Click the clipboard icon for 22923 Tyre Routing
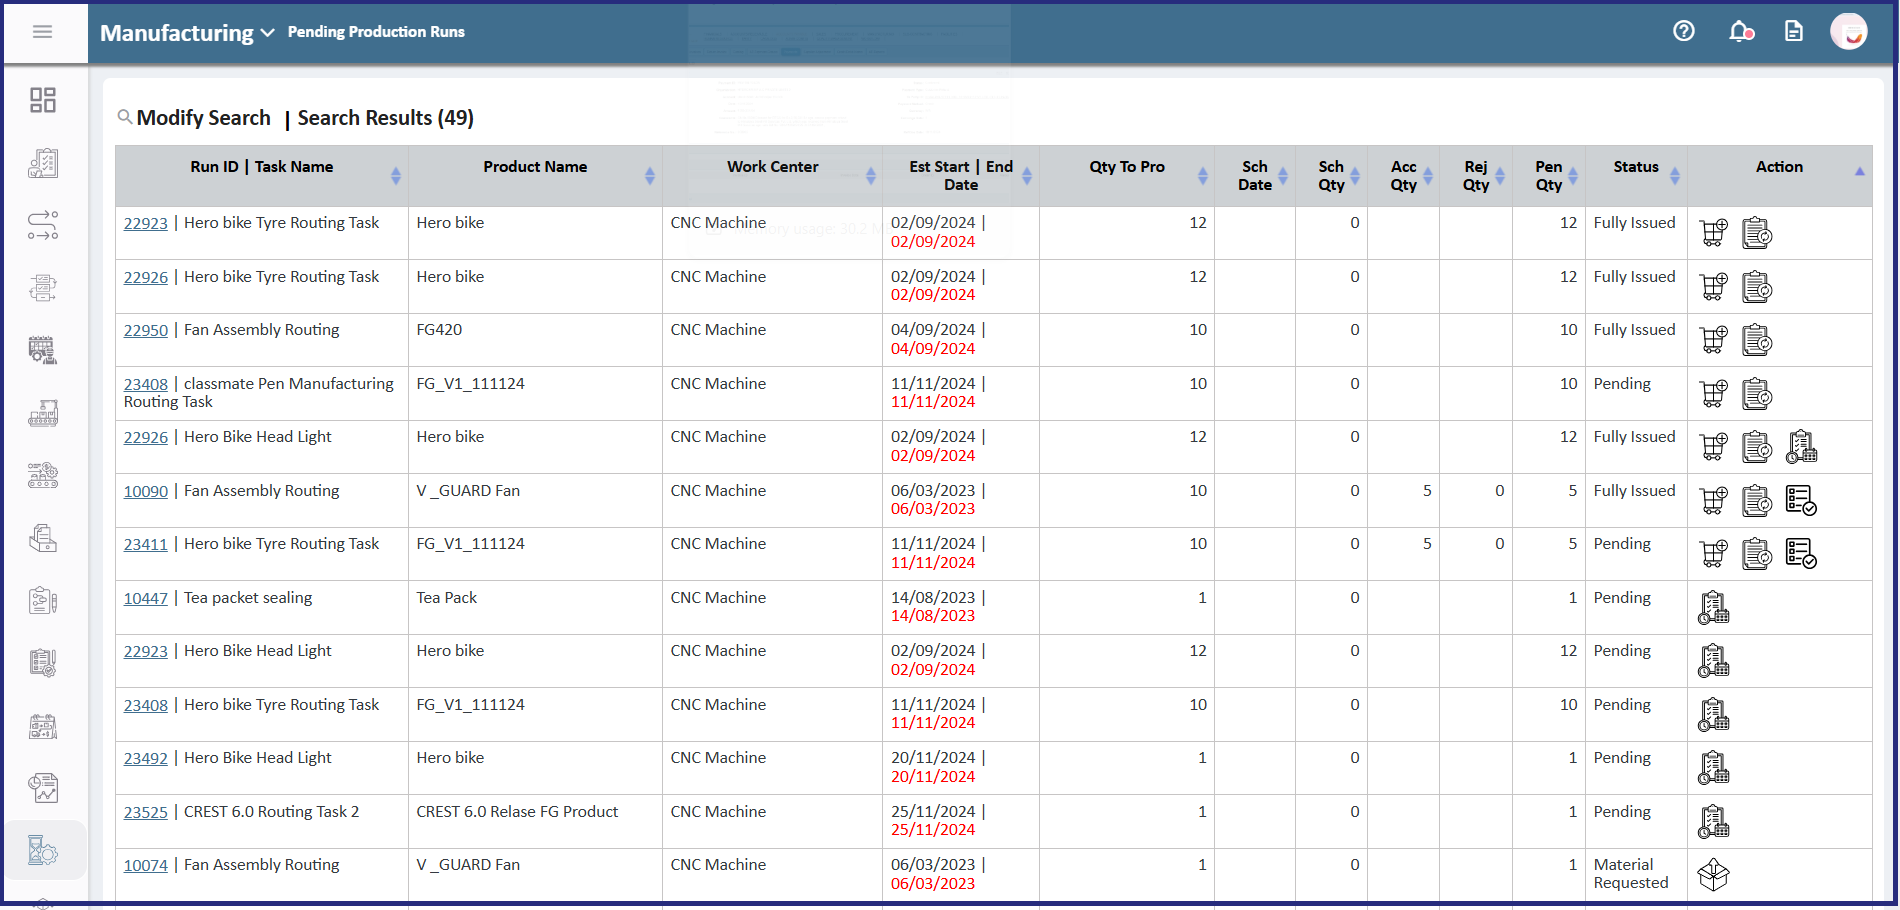Image resolution: width=1900 pixels, height=910 pixels. point(1757,233)
